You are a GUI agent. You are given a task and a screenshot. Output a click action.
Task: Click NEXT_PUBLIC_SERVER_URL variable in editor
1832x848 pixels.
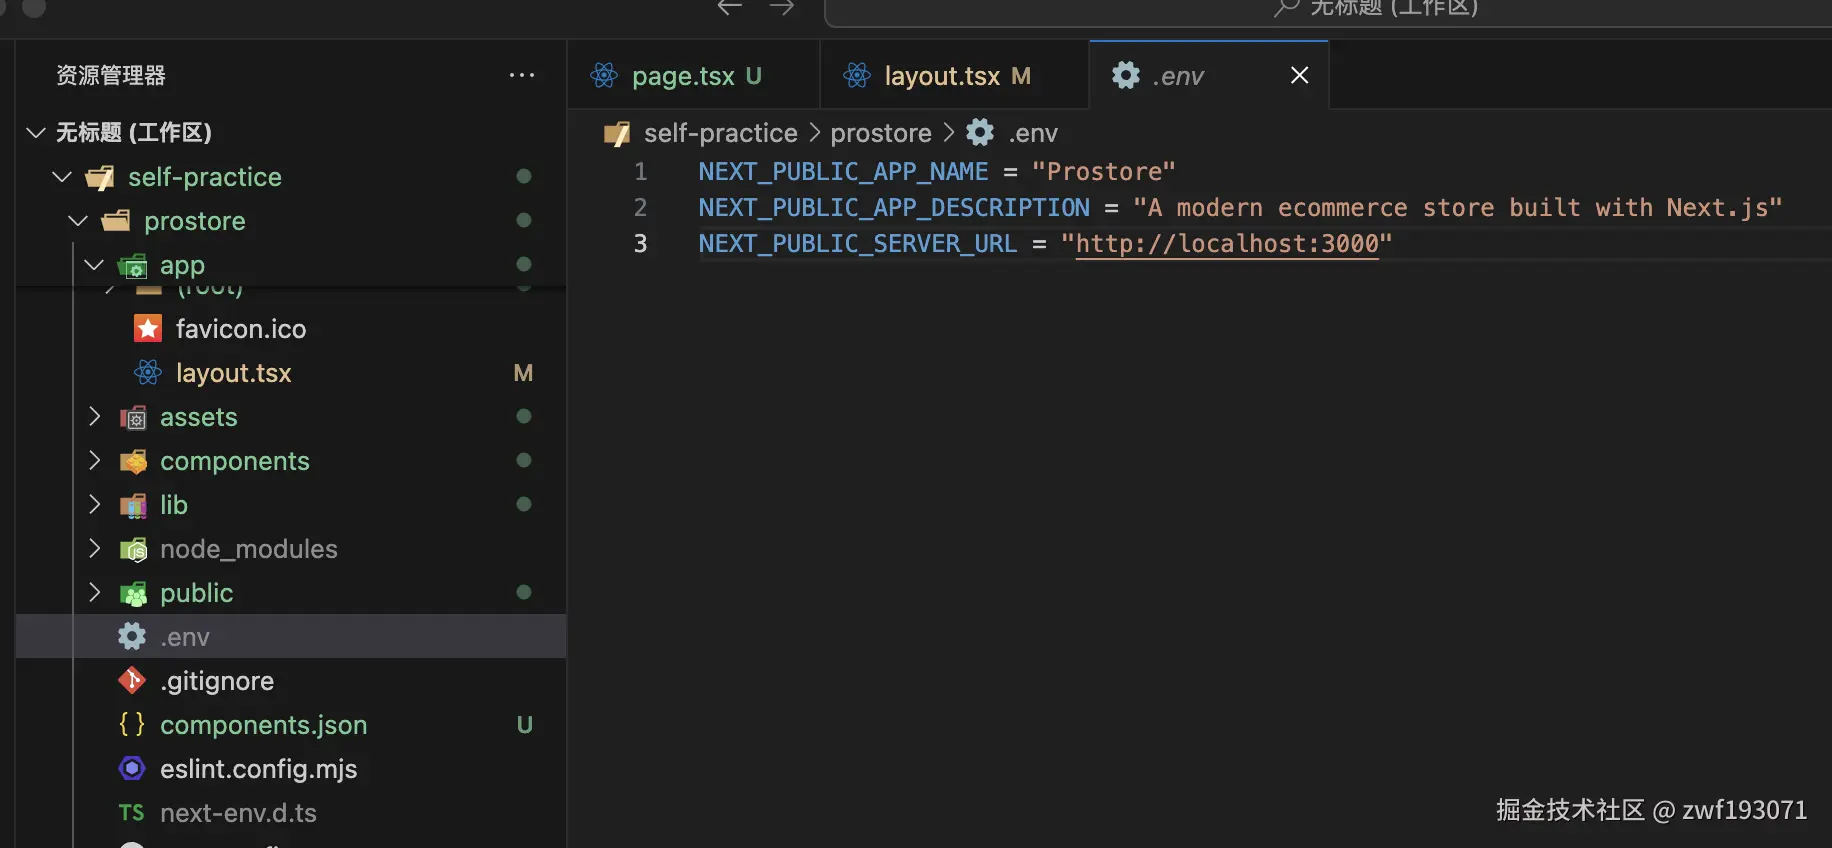pyautogui.click(x=857, y=244)
